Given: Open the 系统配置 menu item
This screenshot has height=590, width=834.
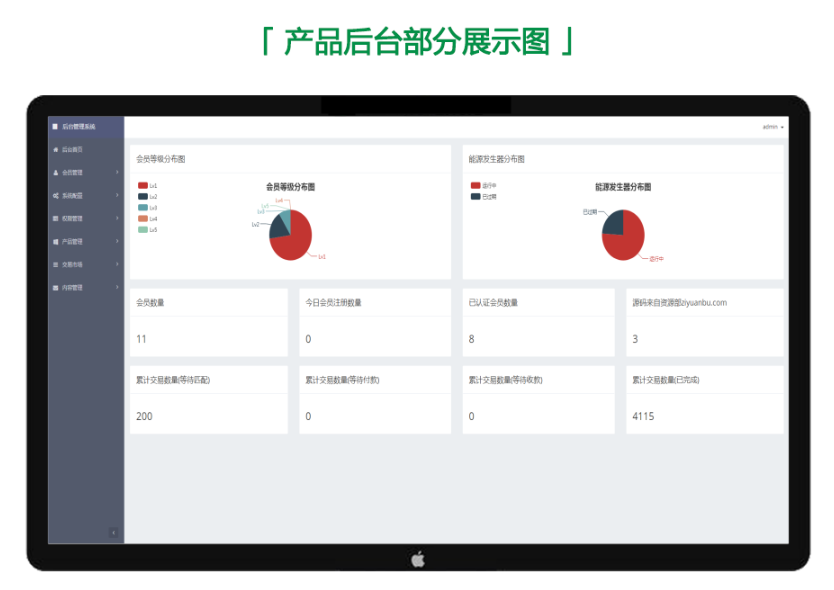Looking at the screenshot, I should [73, 195].
